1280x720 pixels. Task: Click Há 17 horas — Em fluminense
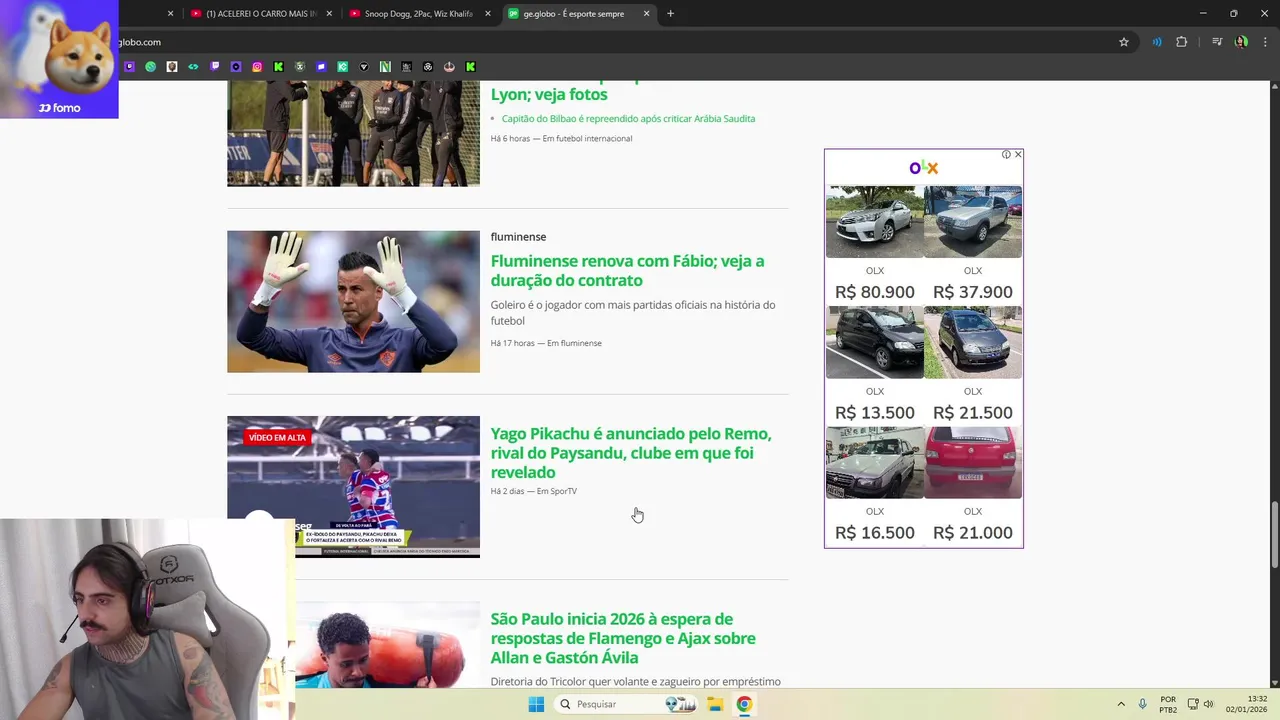[546, 343]
